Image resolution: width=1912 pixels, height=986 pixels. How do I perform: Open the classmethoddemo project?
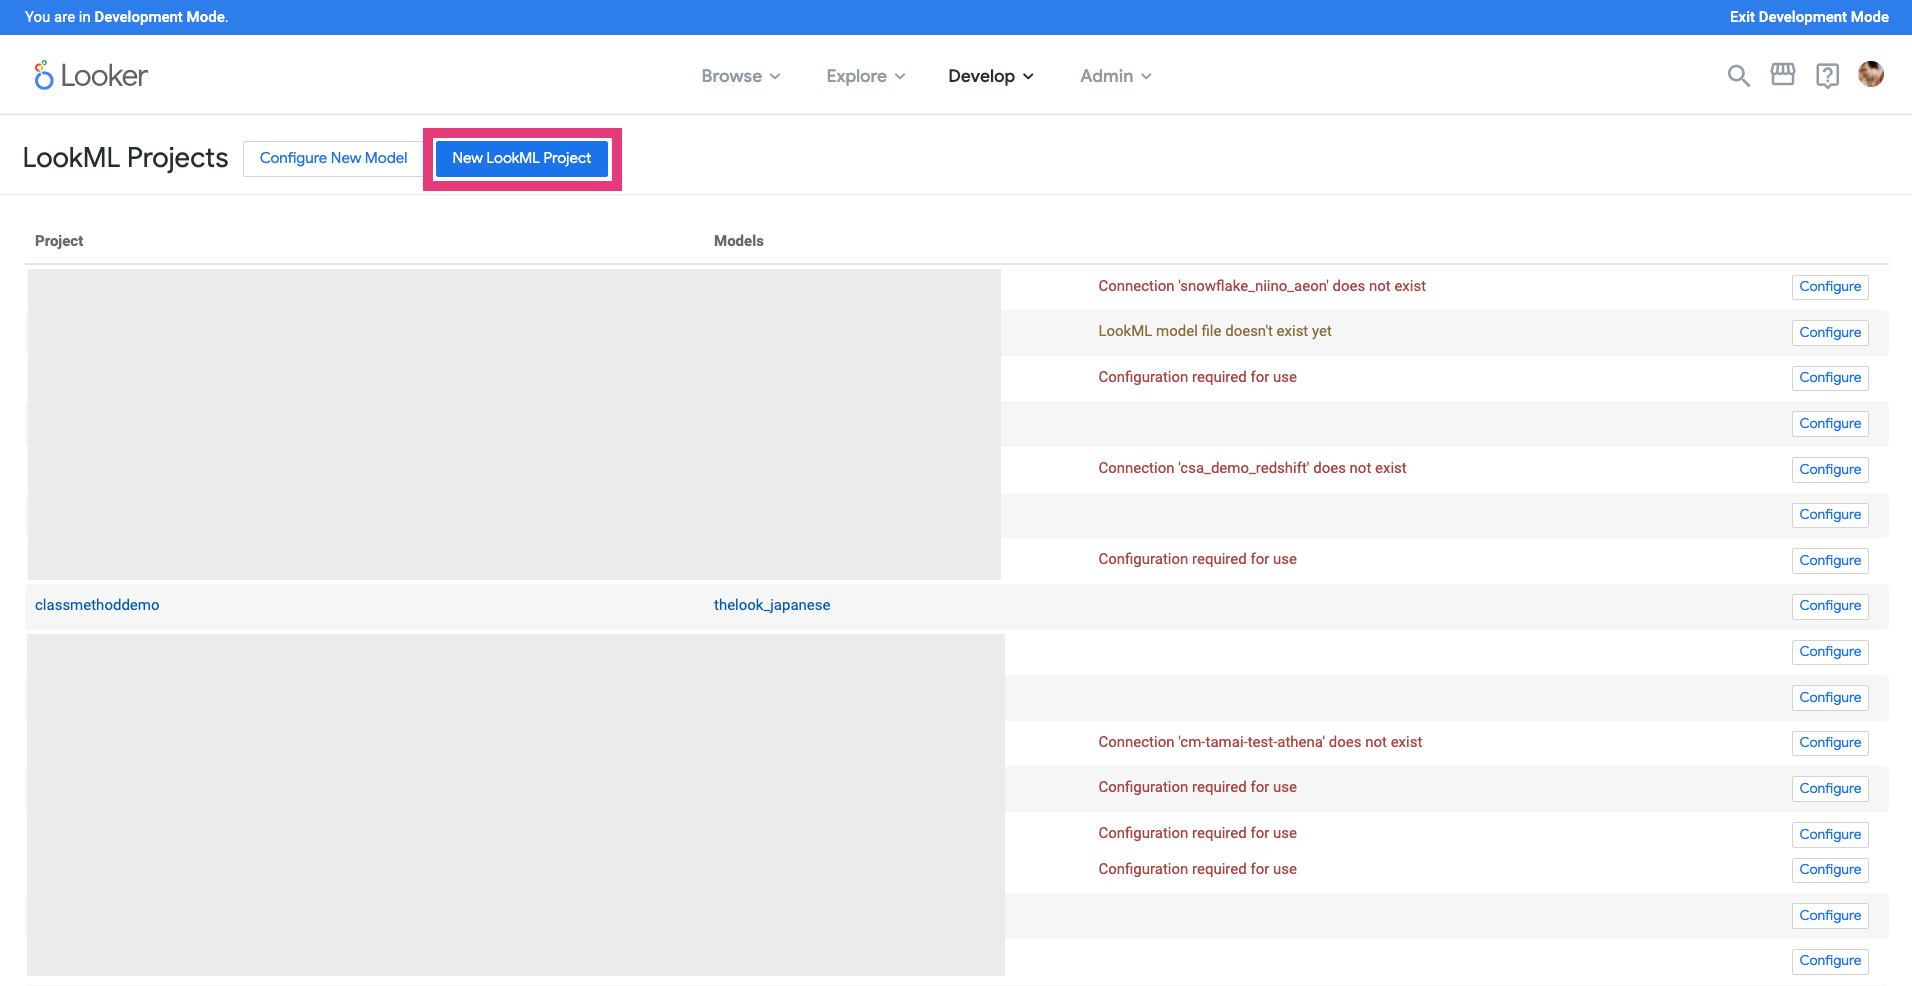(x=97, y=604)
